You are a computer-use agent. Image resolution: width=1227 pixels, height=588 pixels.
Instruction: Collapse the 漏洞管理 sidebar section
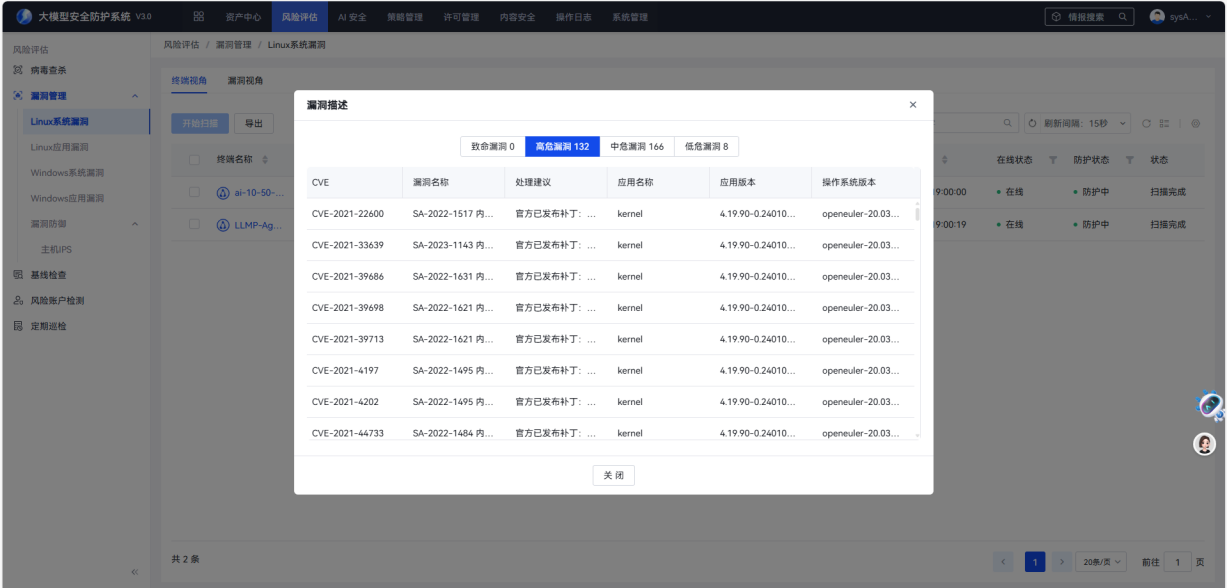point(135,96)
